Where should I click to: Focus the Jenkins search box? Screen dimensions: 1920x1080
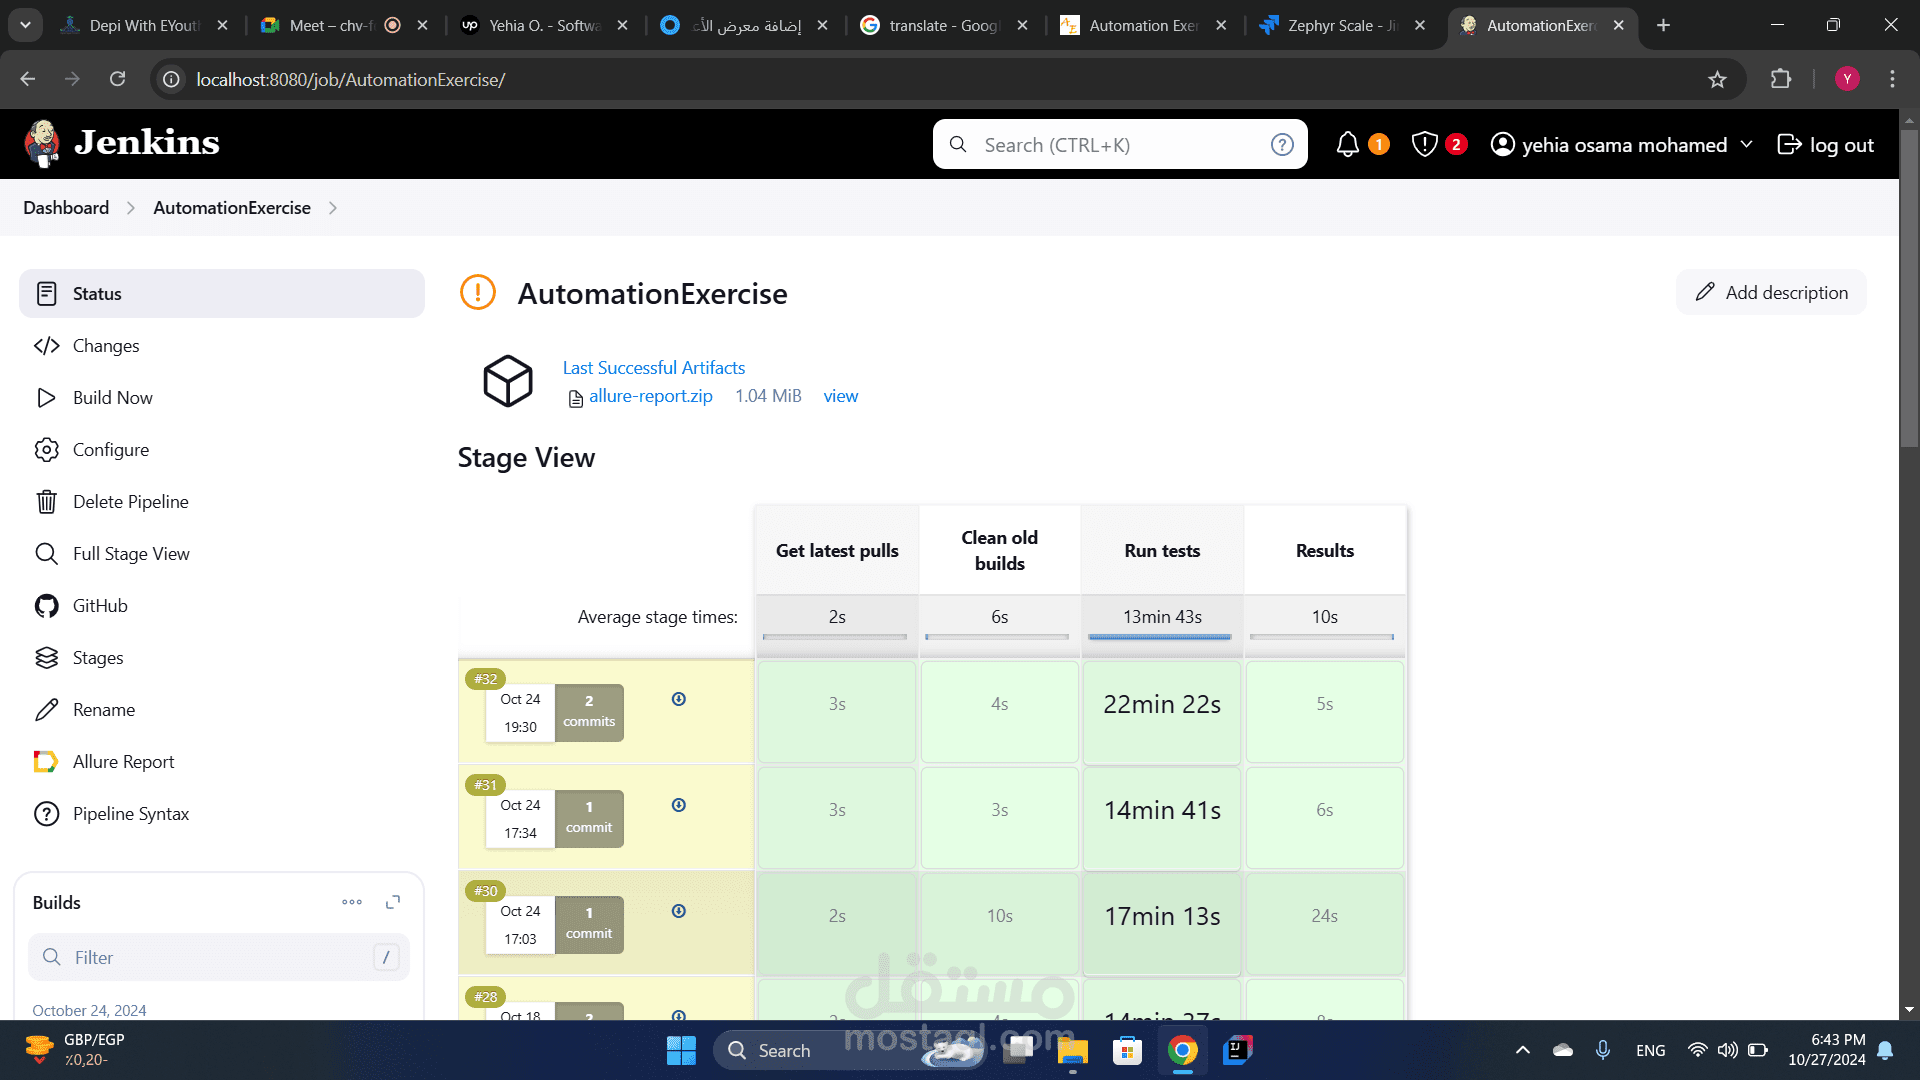(x=1120, y=145)
